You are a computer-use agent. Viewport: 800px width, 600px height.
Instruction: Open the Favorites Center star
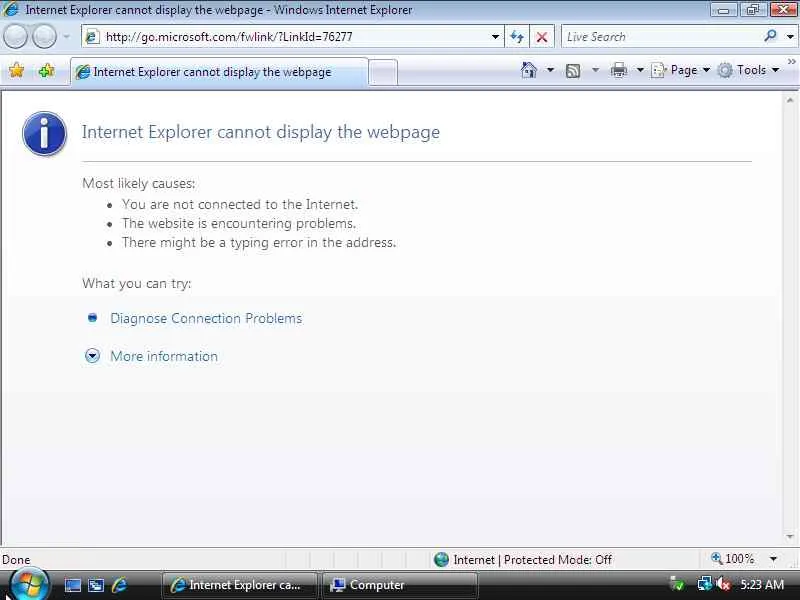[x=17, y=71]
